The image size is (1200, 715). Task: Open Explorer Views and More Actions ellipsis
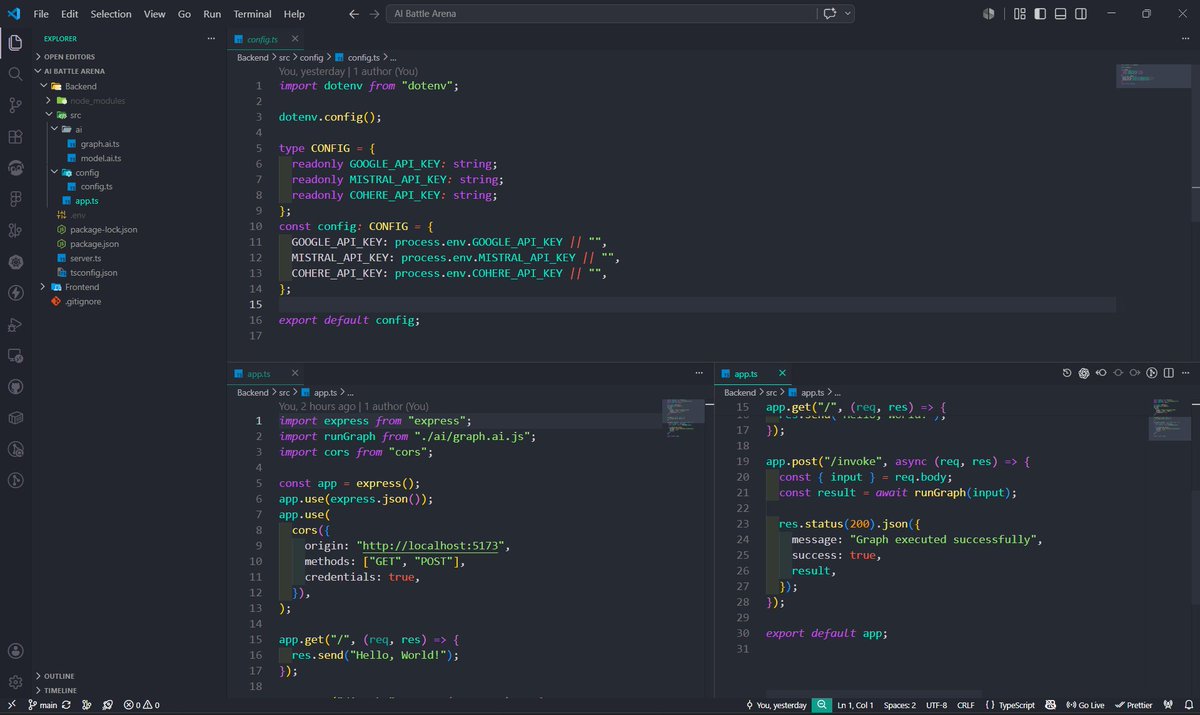(x=211, y=39)
